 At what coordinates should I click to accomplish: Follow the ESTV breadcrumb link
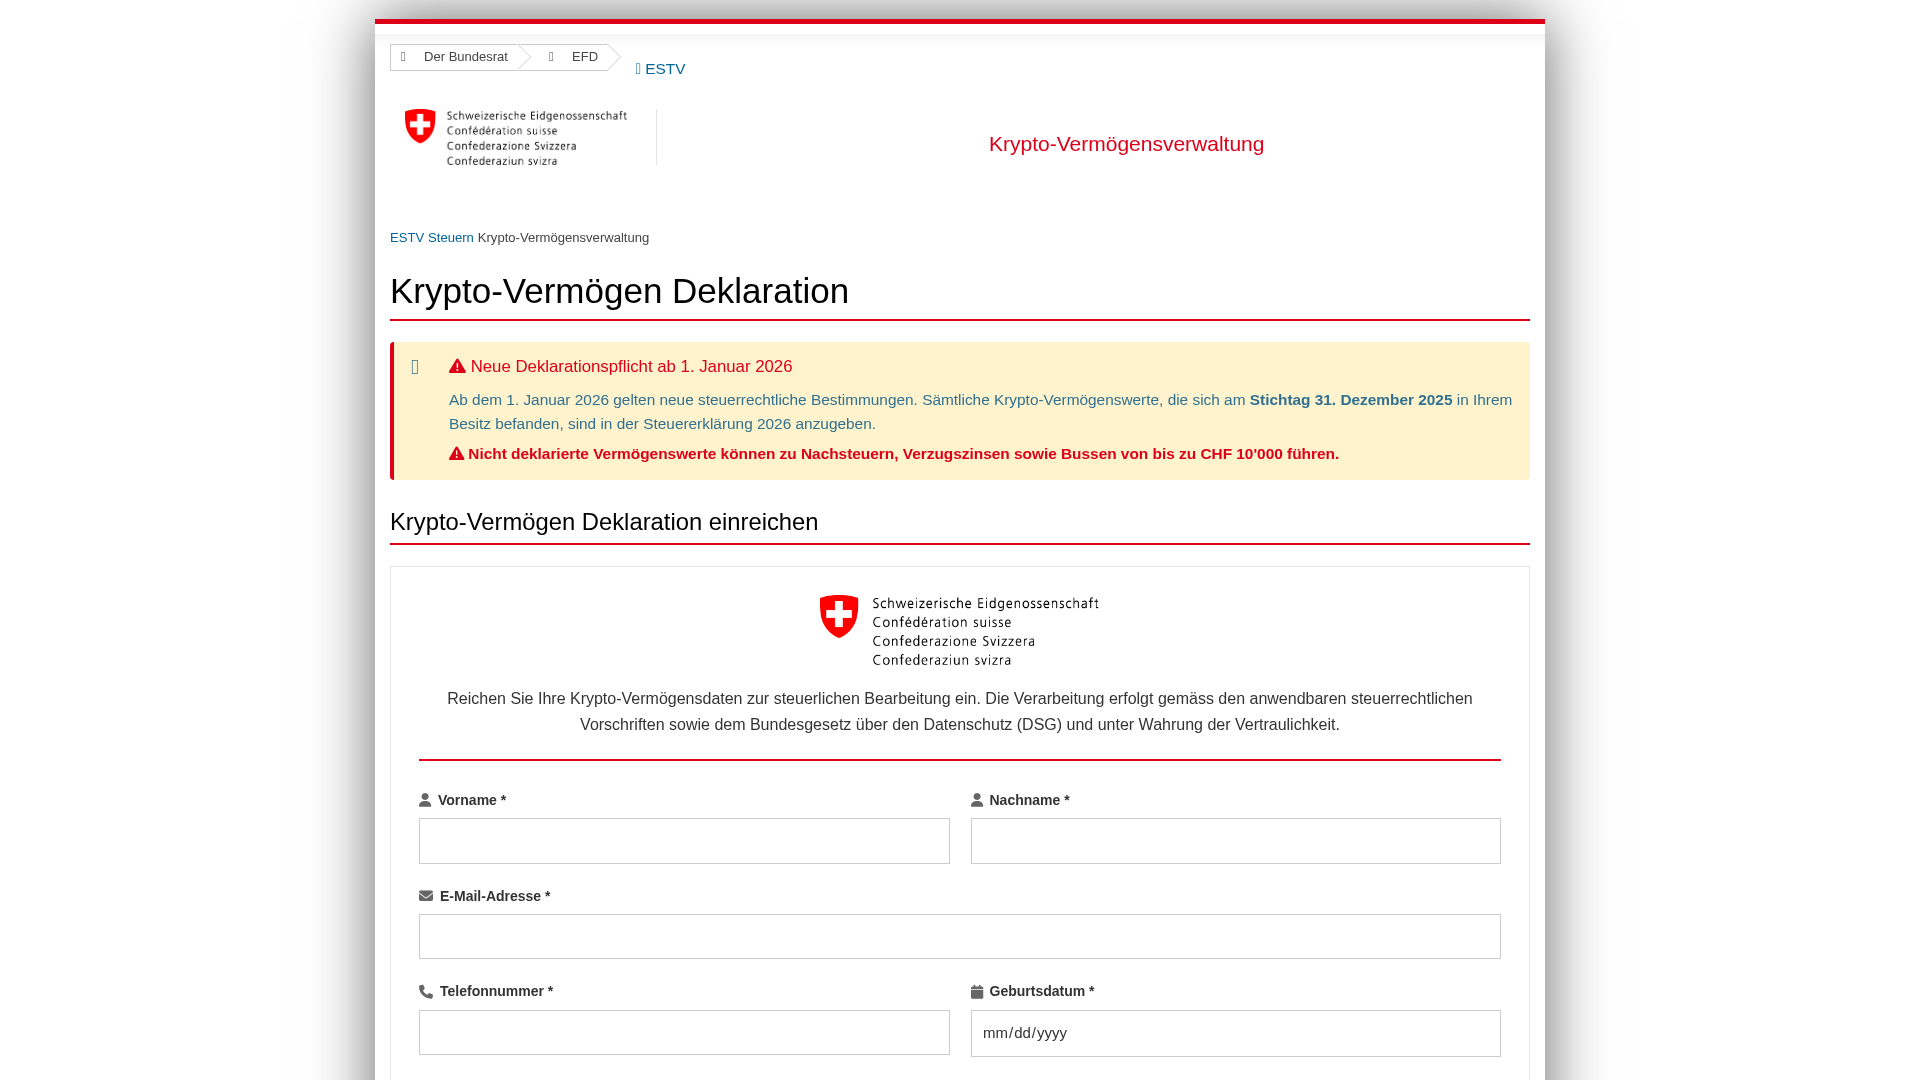407,238
